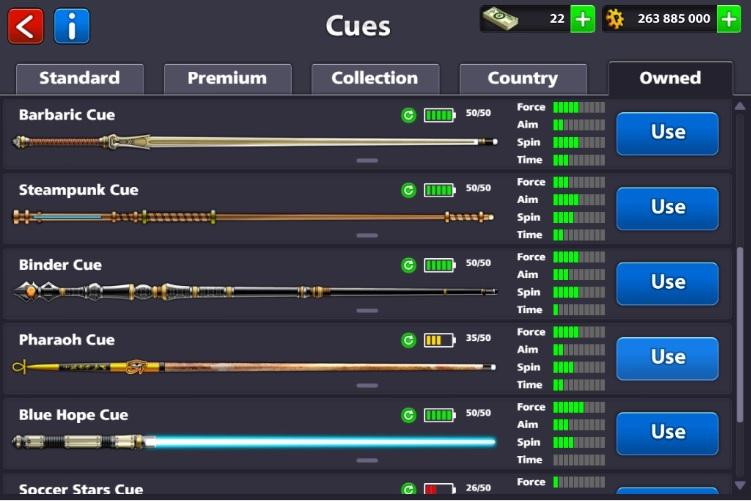
Task: Equip the Binder Cue
Action: [x=667, y=284]
